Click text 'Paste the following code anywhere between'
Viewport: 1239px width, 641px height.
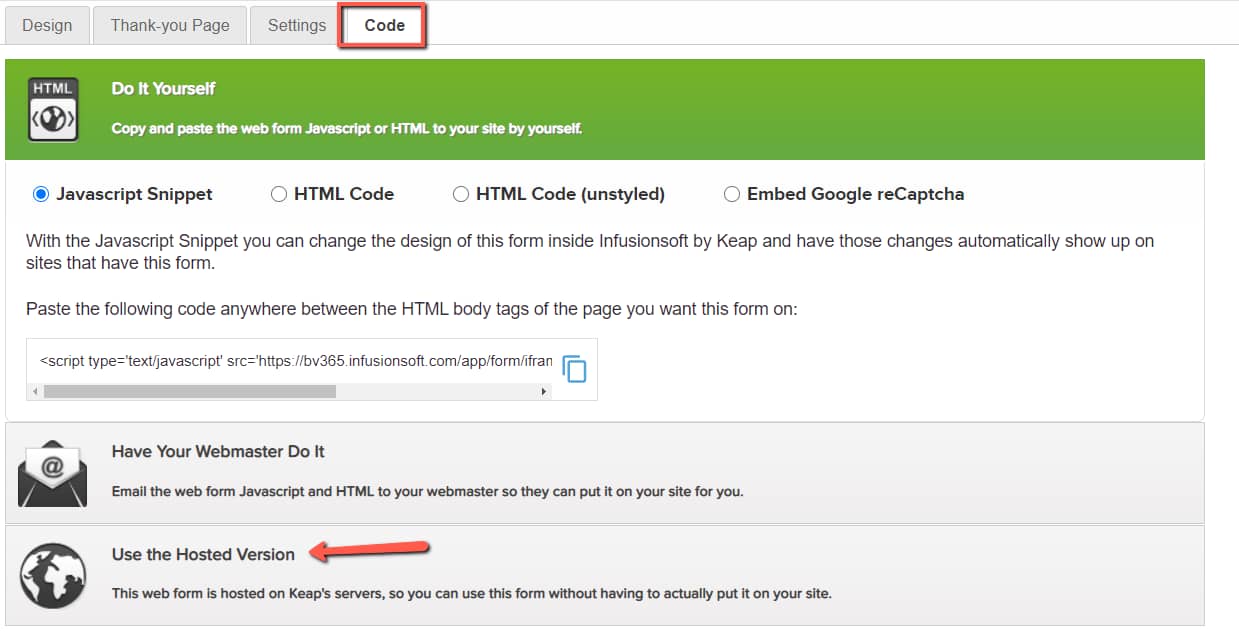pos(412,309)
